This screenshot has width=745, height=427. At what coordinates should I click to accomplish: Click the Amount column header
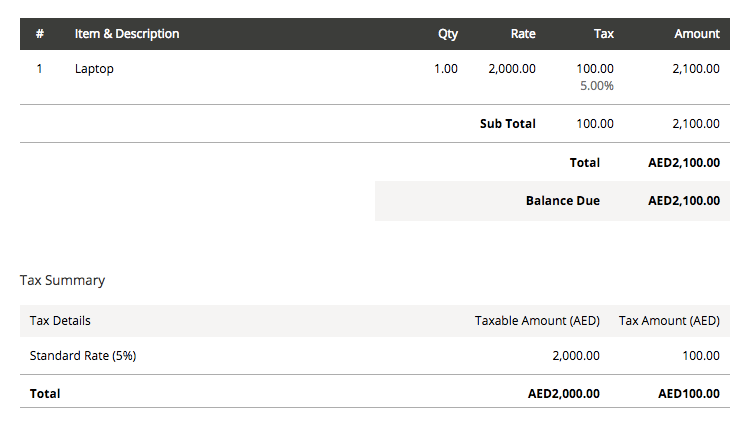point(696,34)
